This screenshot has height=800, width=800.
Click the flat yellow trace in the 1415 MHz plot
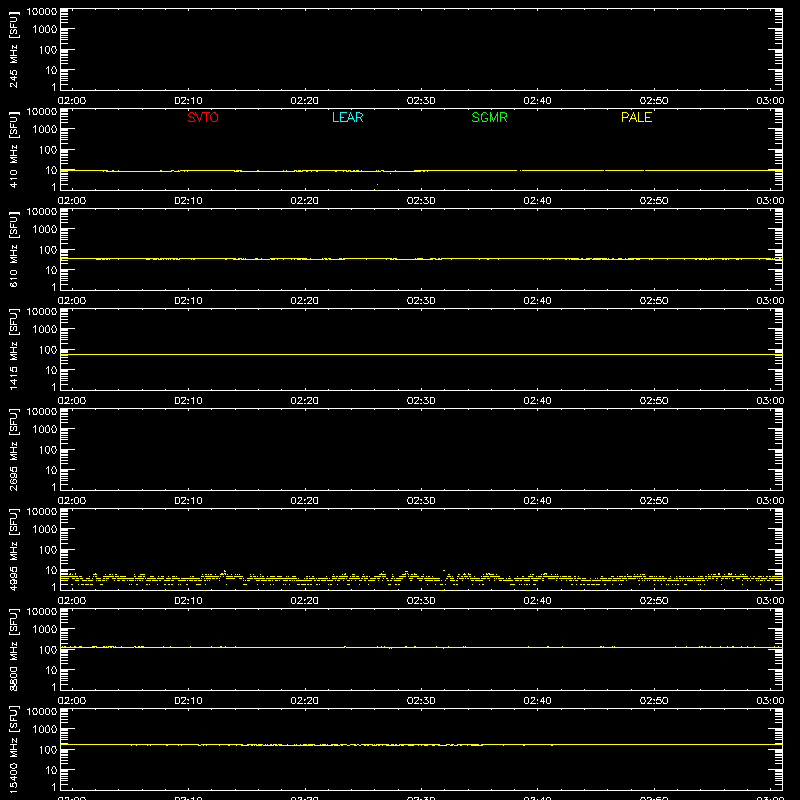click(x=421, y=354)
